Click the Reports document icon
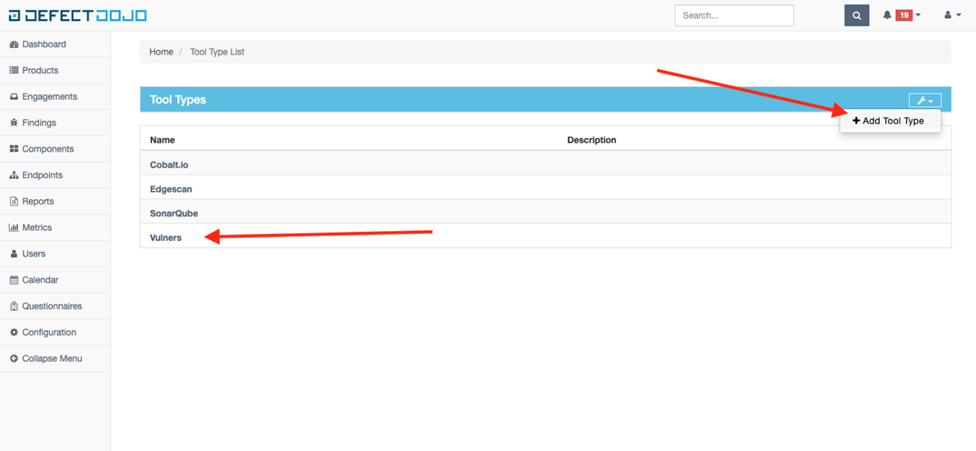The height and width of the screenshot is (451, 976). tap(14, 202)
